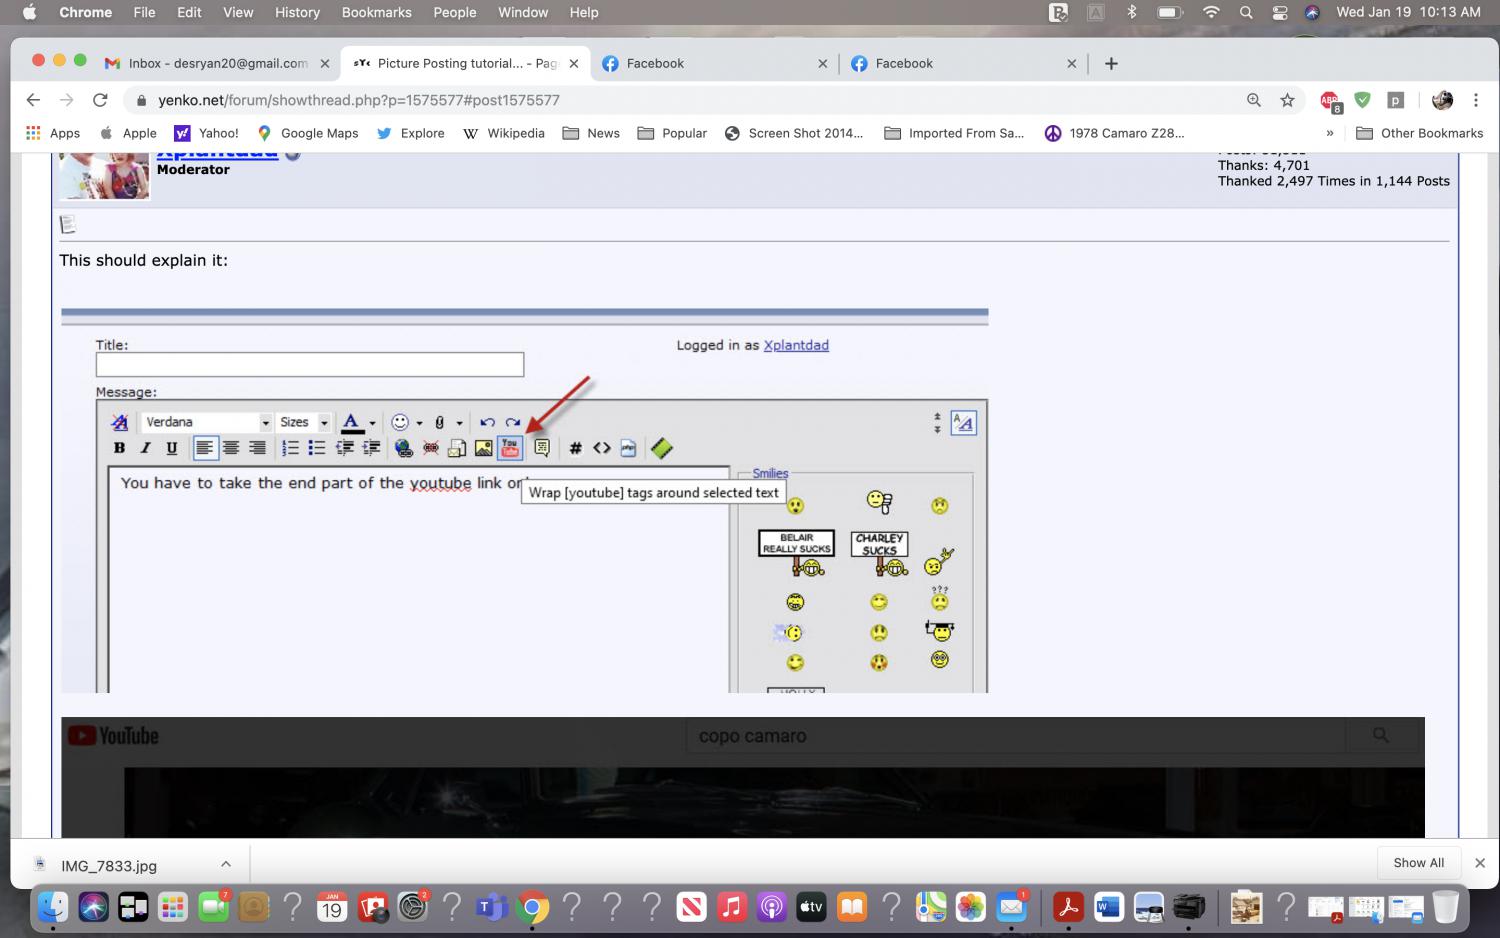Reload the page using the refresh icon
1500x938 pixels.
point(100,100)
